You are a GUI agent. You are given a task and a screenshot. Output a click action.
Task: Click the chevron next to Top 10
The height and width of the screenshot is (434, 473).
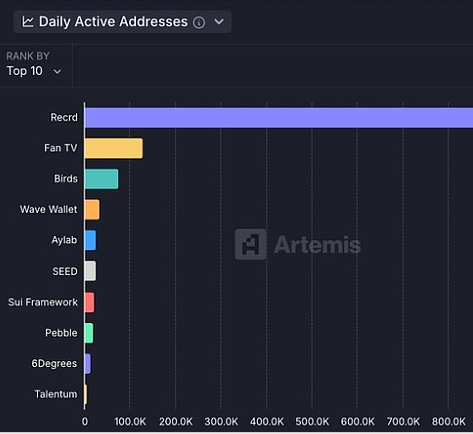(57, 72)
